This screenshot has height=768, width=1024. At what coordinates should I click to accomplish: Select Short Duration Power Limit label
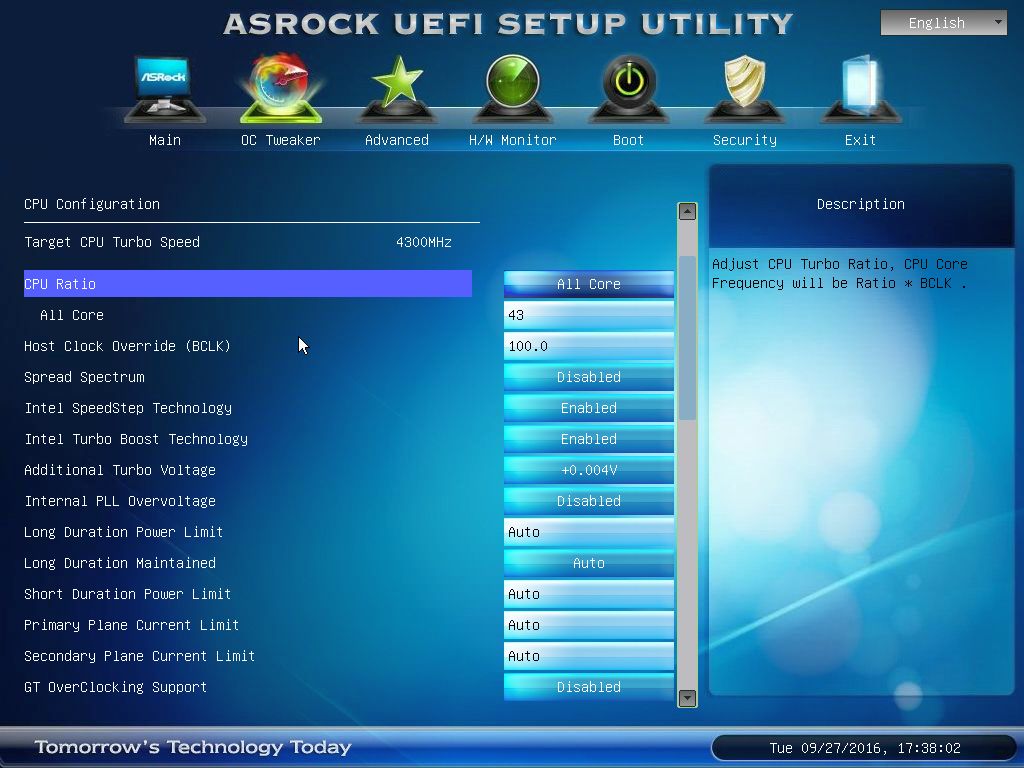coord(127,594)
